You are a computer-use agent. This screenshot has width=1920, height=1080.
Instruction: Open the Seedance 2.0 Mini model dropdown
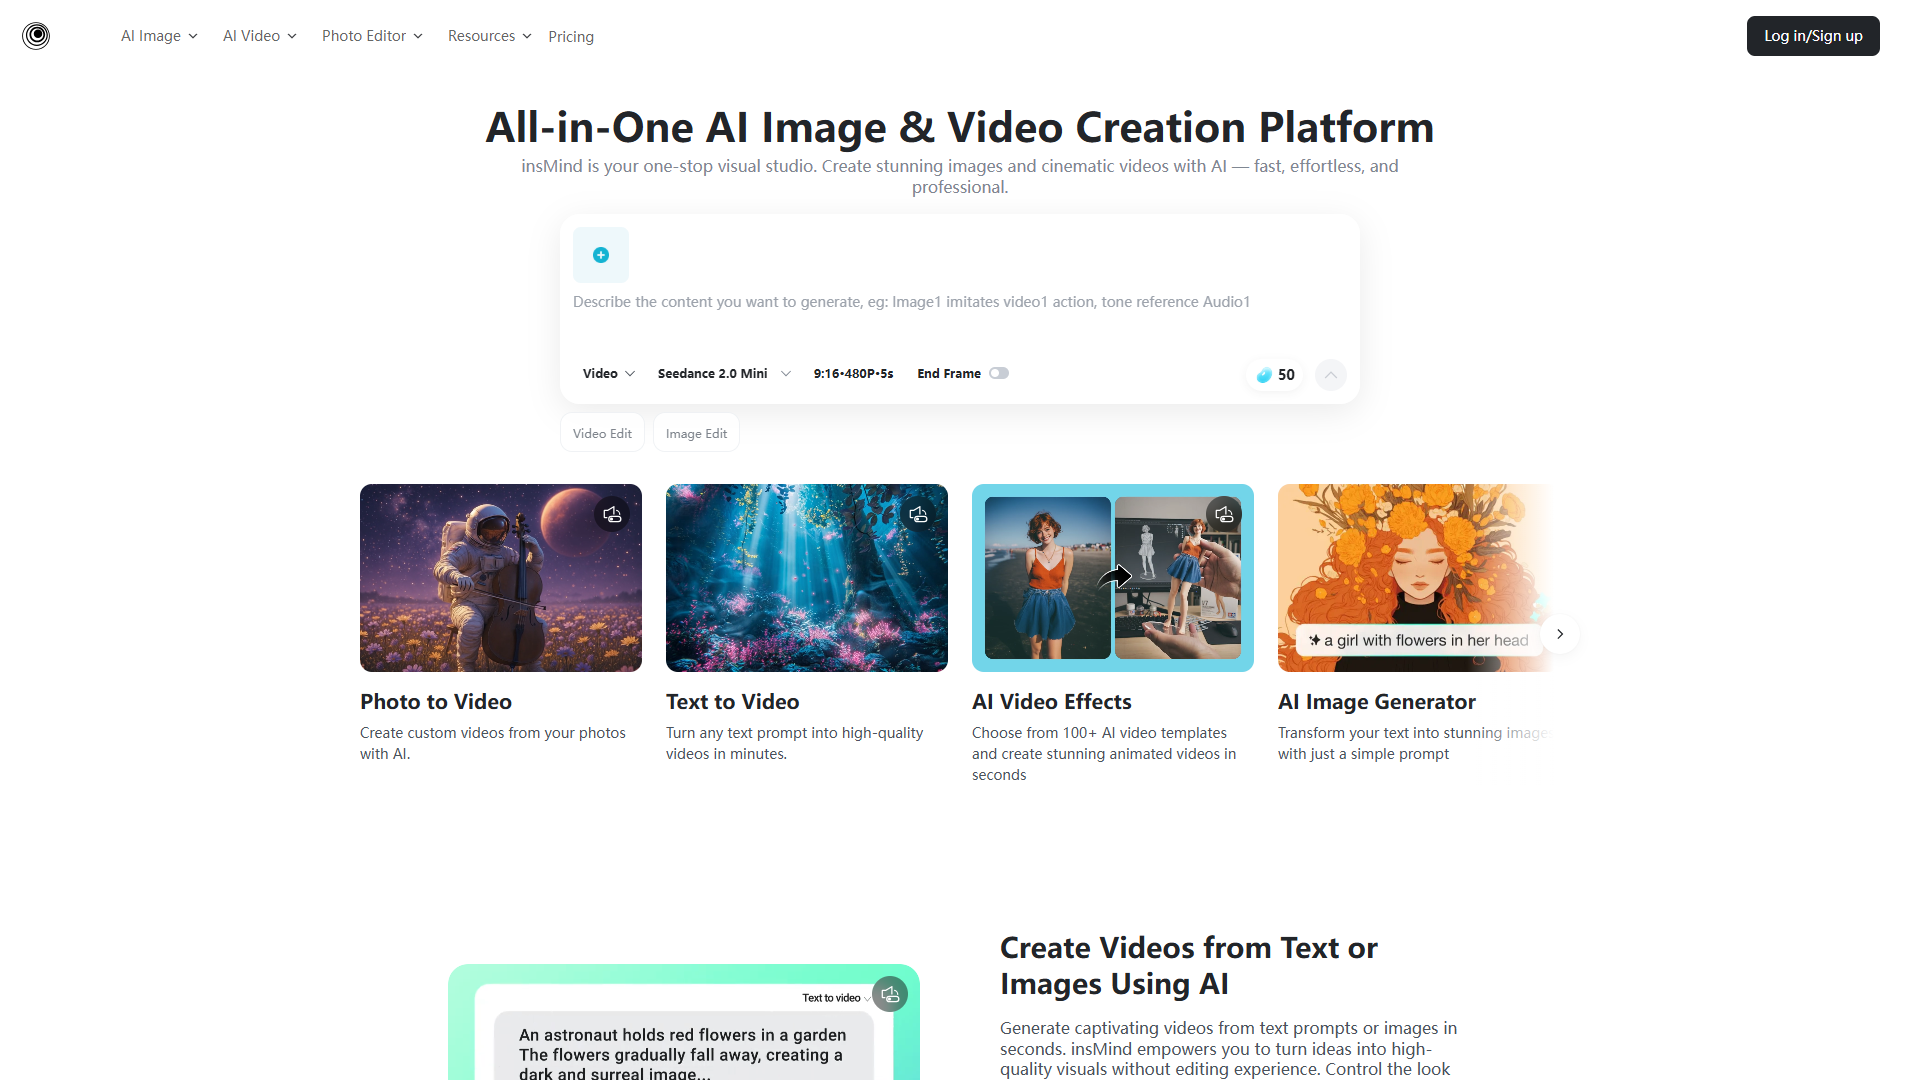(x=724, y=373)
